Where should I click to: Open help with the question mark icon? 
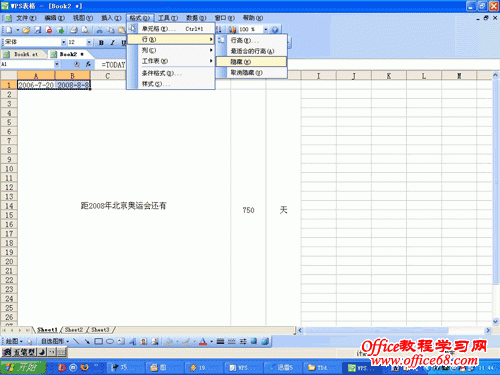[275, 30]
